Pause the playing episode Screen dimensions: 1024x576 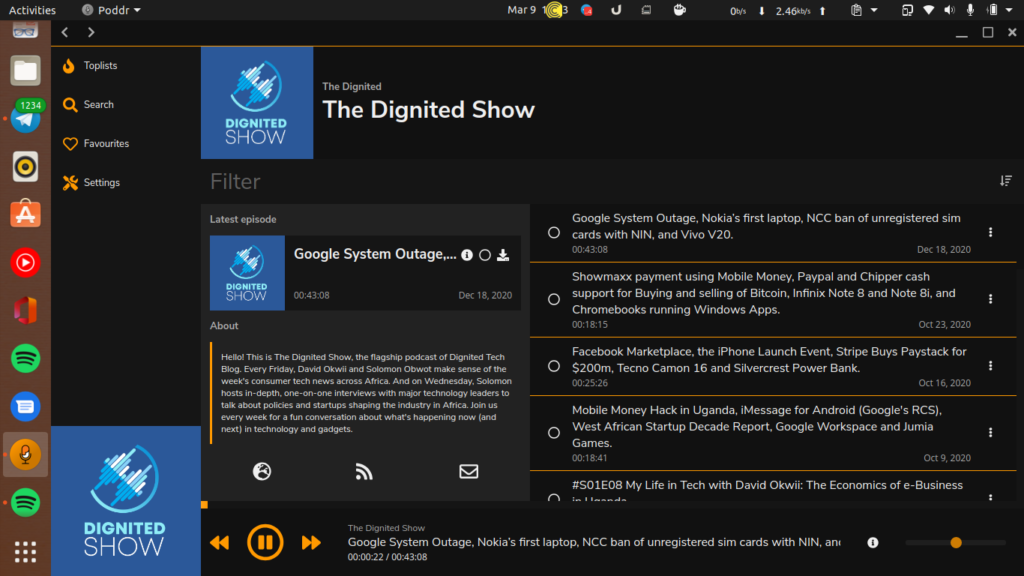(265, 542)
